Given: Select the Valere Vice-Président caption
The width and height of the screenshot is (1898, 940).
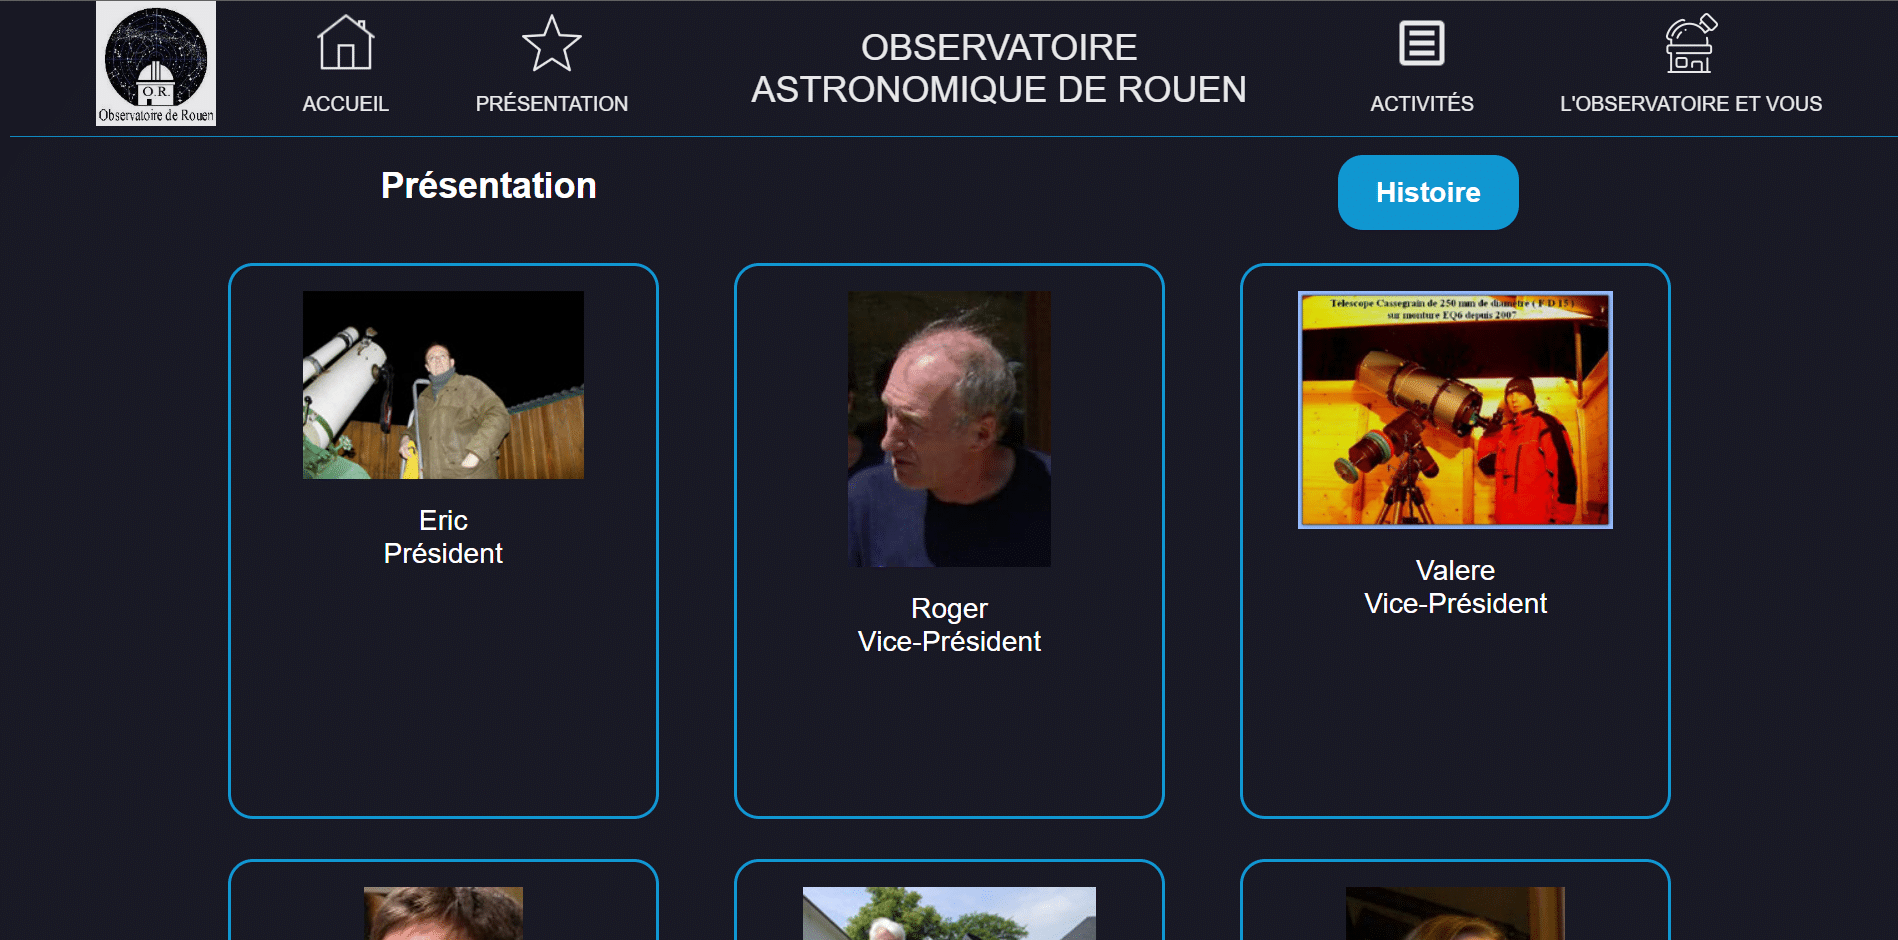Looking at the screenshot, I should pos(1455,587).
